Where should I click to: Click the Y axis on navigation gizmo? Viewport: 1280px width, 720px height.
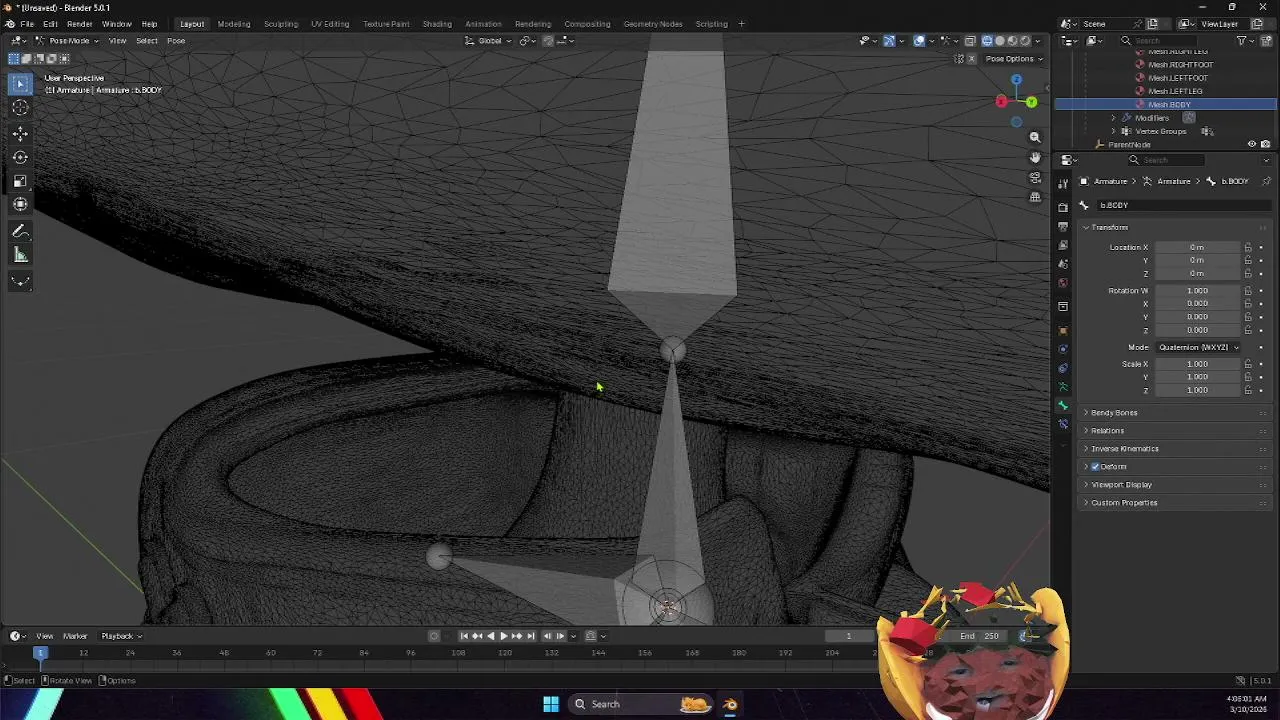point(1031,101)
